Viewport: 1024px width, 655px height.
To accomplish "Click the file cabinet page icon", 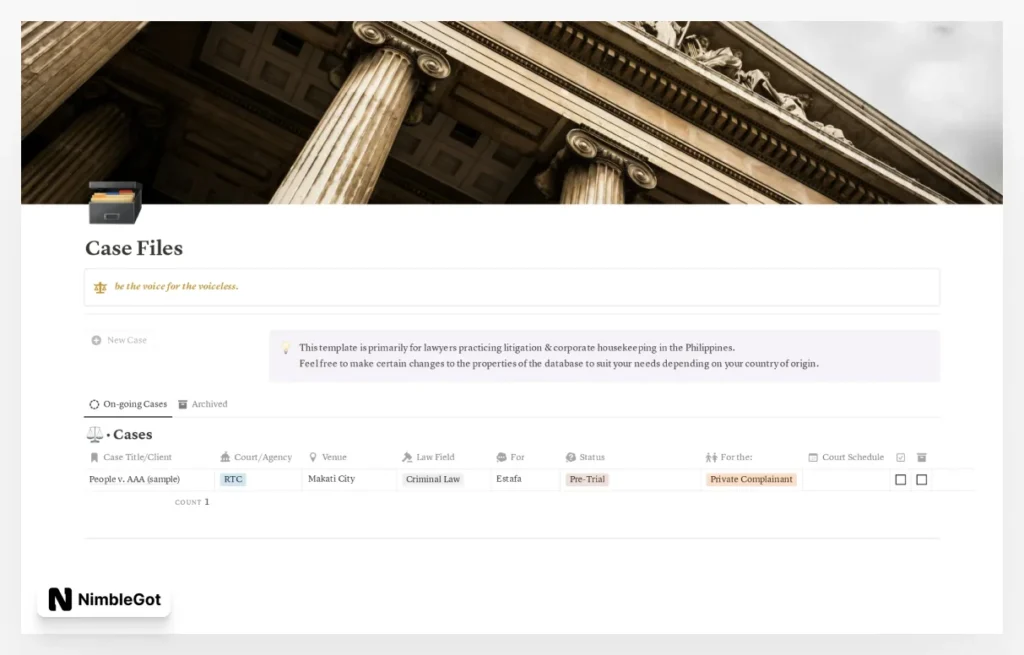I will pos(114,203).
